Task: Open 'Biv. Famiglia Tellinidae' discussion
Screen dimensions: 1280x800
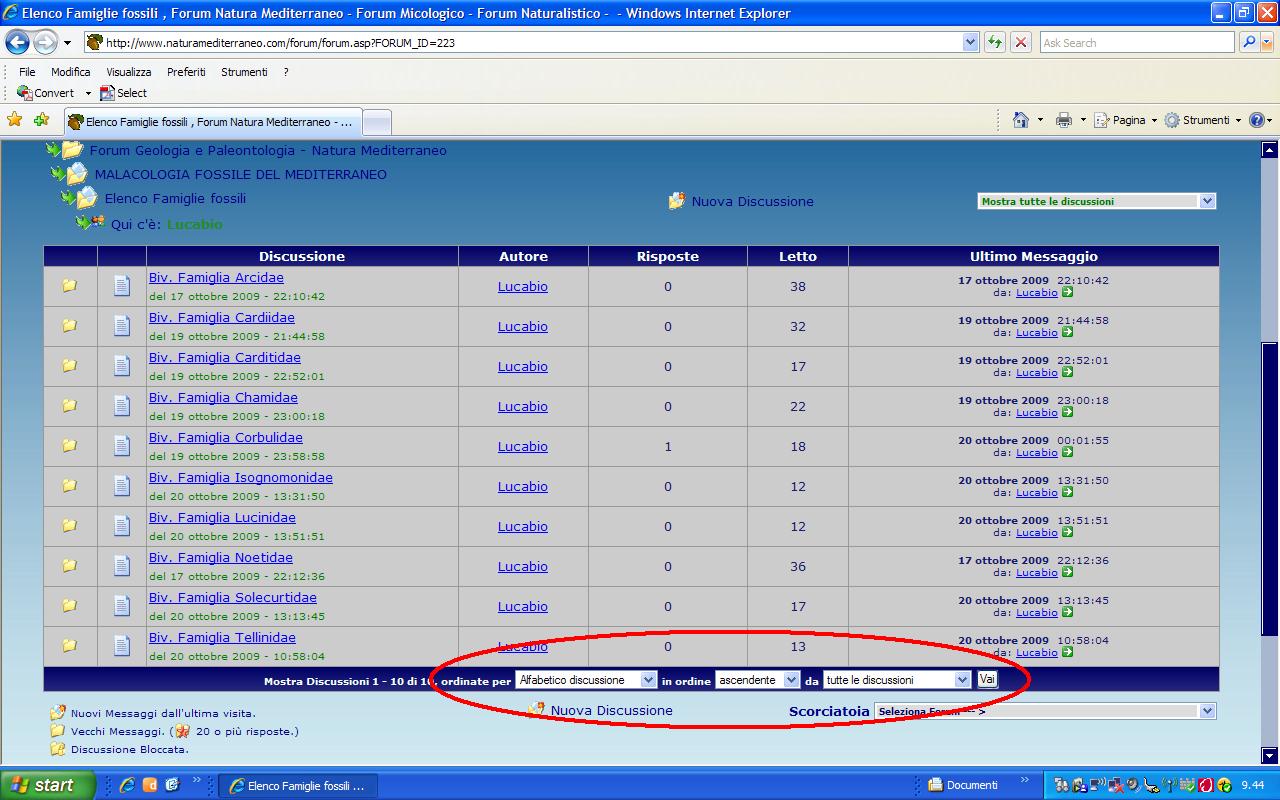Action: coord(222,637)
